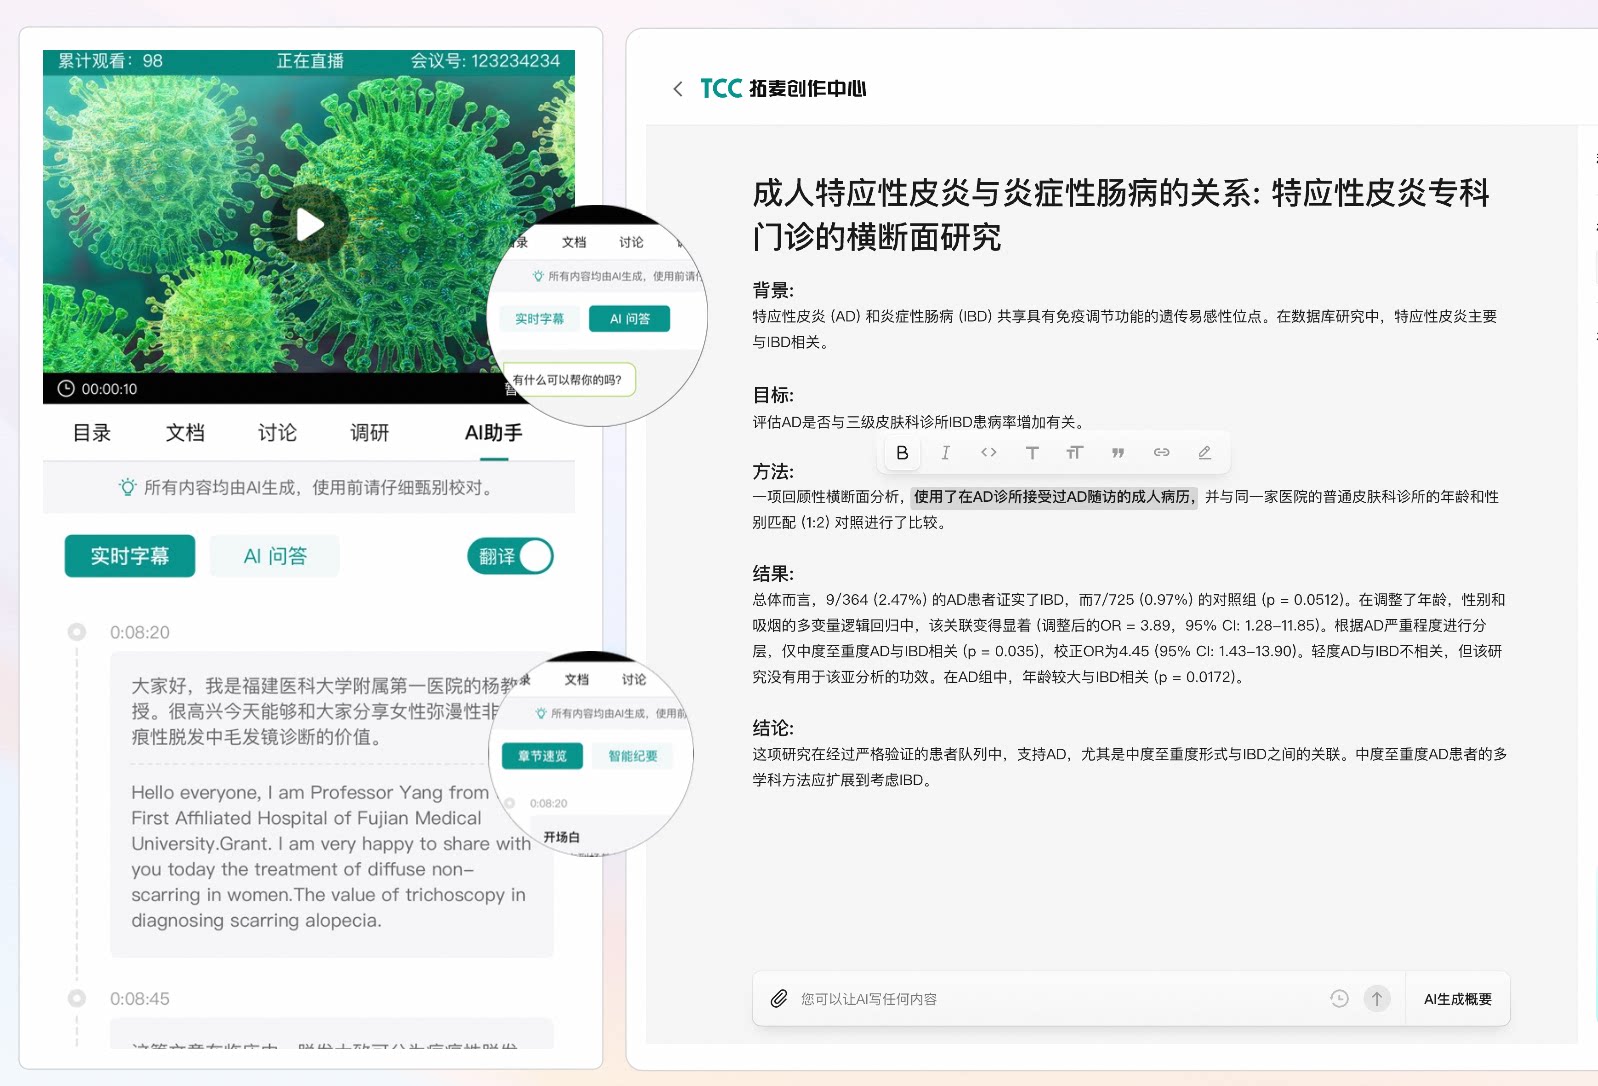Click the 正在直播 status label

pyautogui.click(x=310, y=61)
